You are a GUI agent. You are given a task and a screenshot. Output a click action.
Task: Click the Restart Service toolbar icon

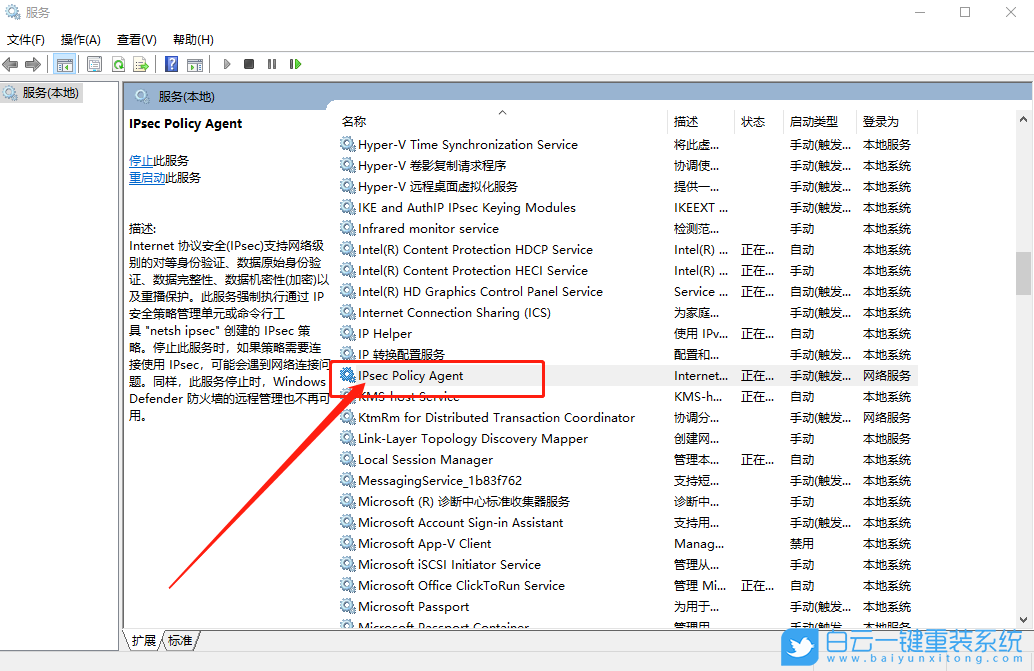[x=295, y=64]
